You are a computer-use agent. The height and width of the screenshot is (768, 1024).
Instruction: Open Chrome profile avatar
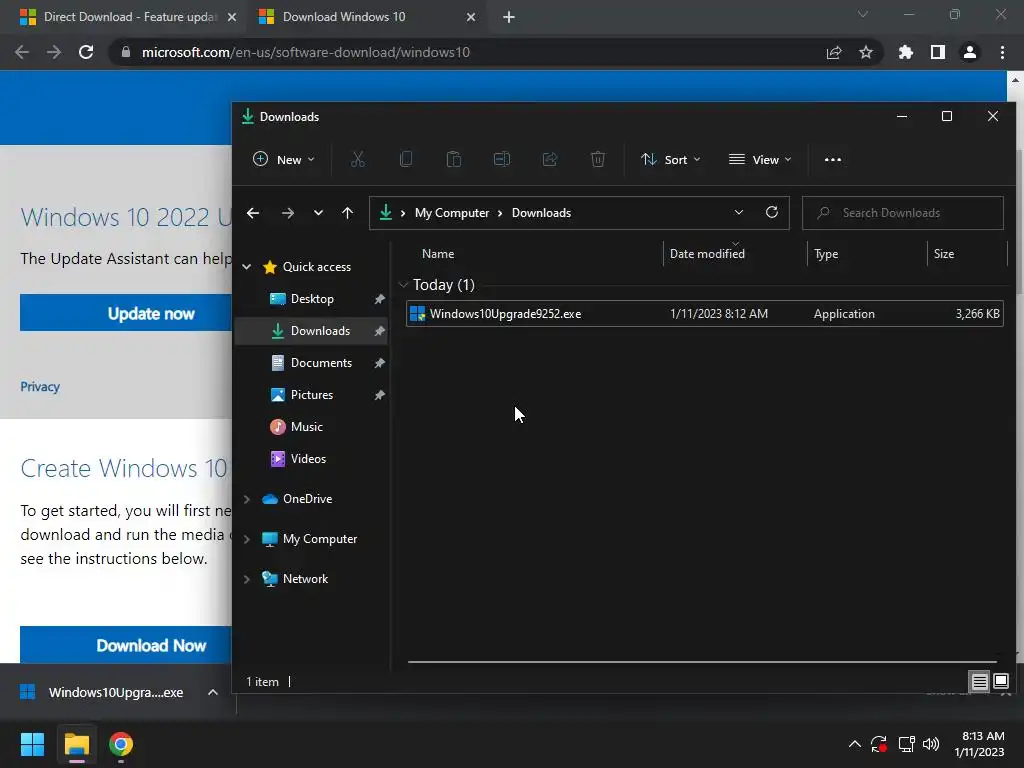970,52
